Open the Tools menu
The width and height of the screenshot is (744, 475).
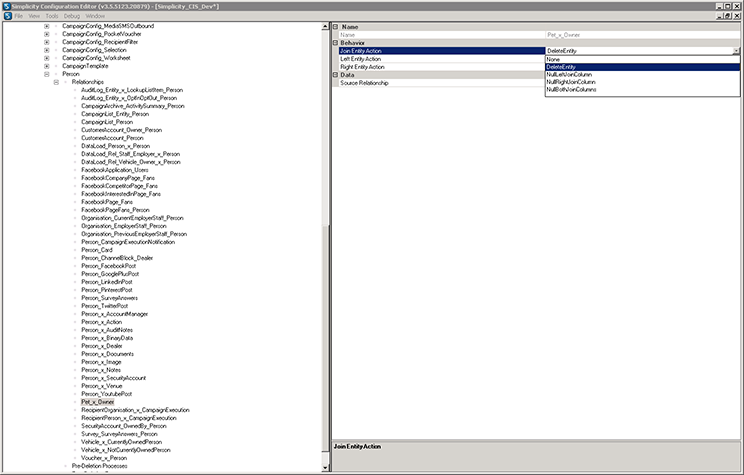coord(51,16)
